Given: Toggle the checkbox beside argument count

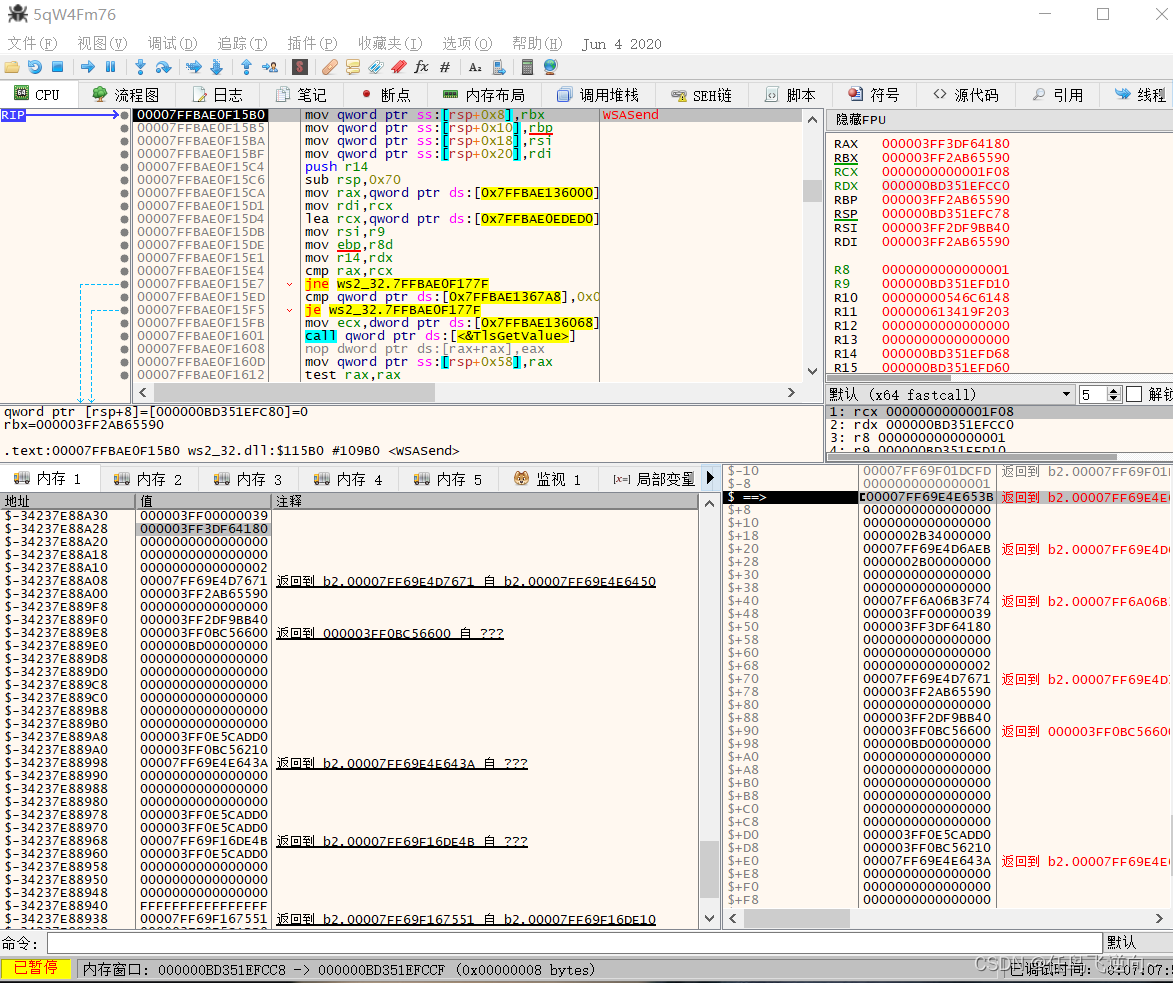Looking at the screenshot, I should [1134, 394].
